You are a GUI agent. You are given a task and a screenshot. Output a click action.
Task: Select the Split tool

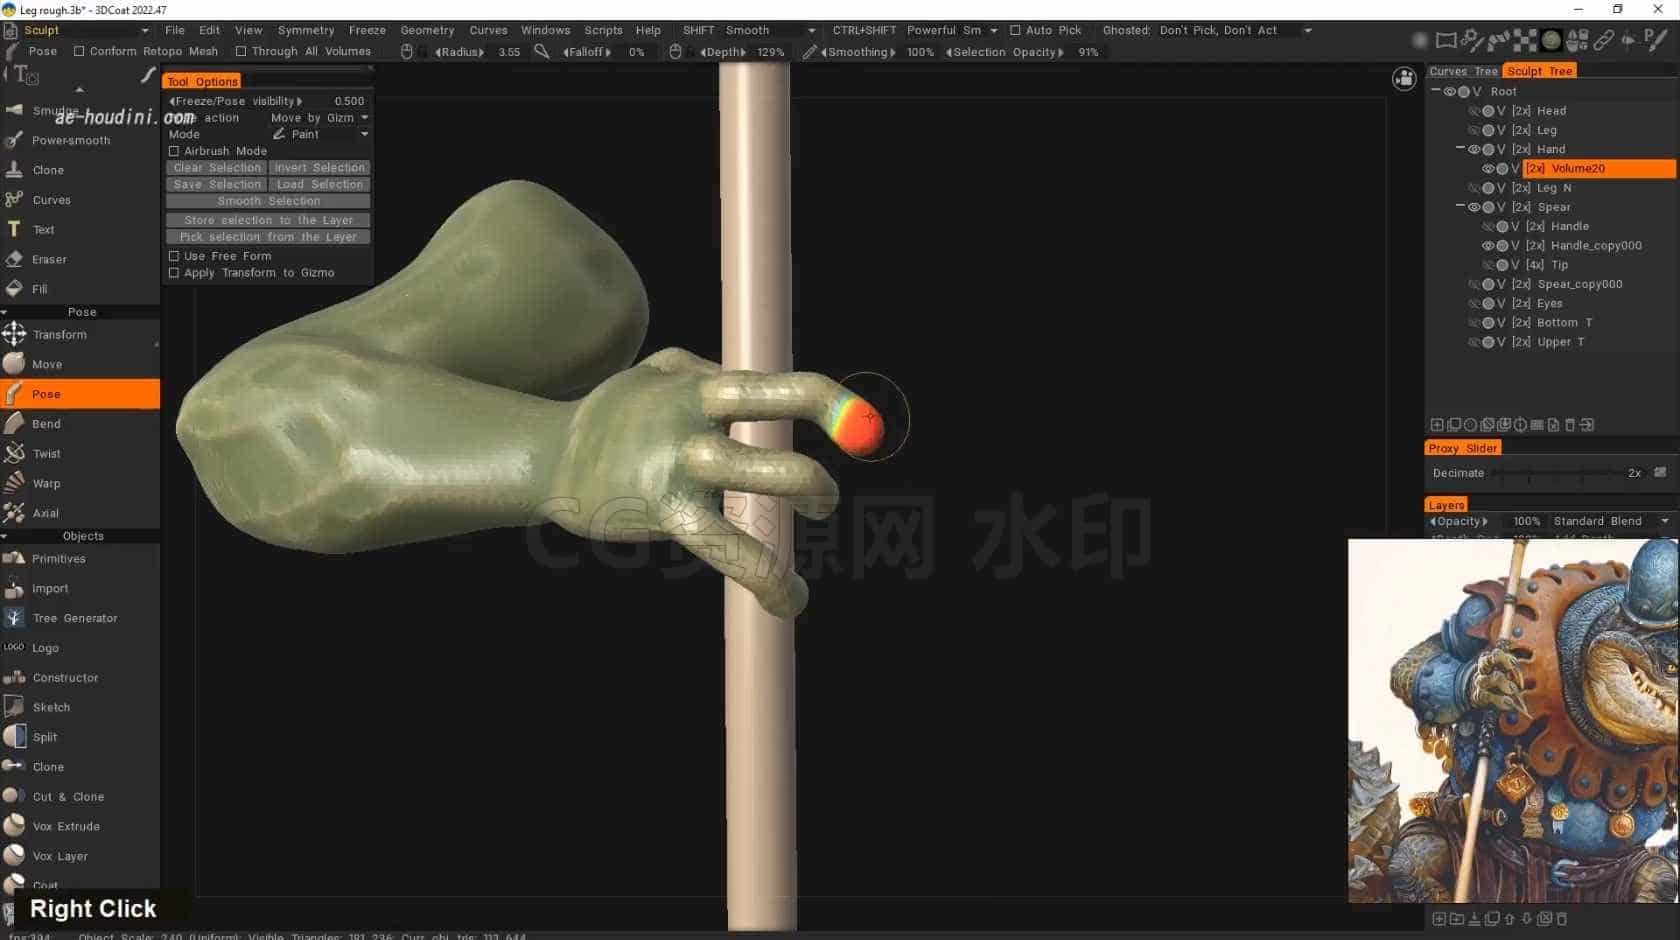pyautogui.click(x=80, y=737)
